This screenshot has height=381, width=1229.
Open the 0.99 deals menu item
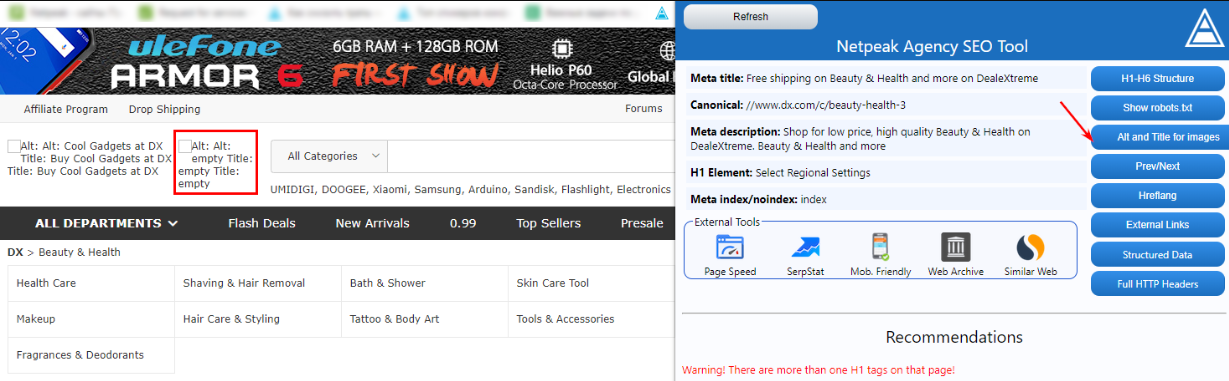(462, 223)
